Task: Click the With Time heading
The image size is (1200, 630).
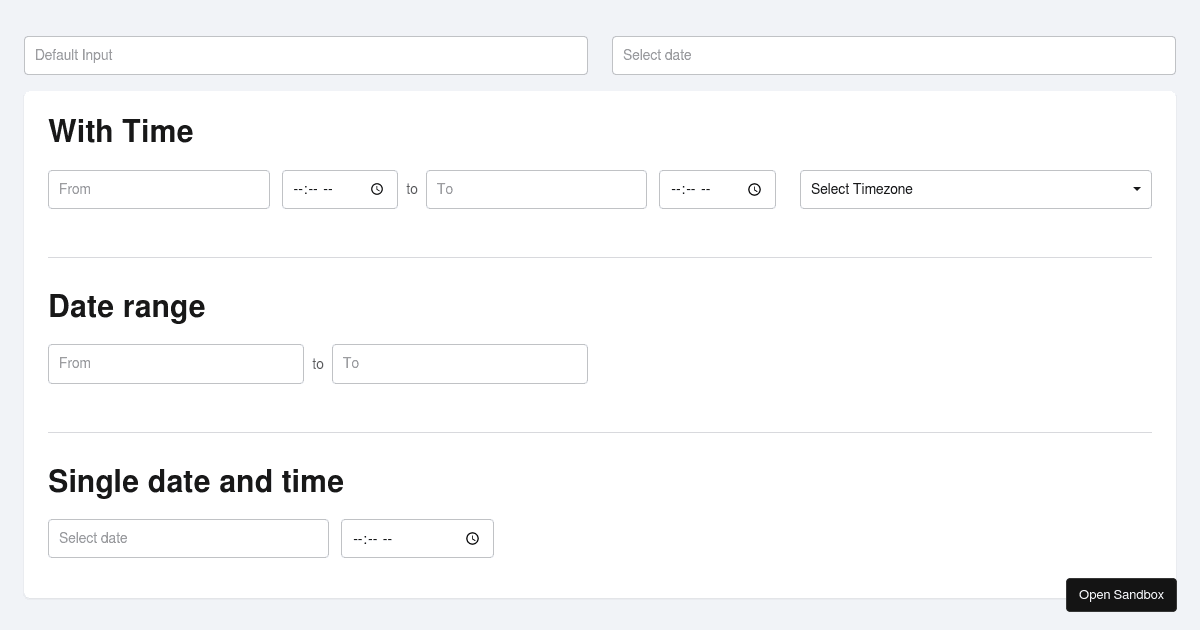Action: click(121, 131)
